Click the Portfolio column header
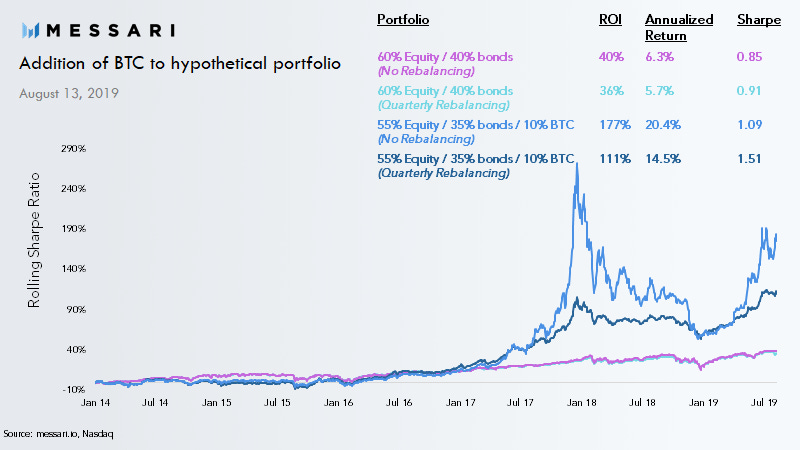 coord(402,20)
